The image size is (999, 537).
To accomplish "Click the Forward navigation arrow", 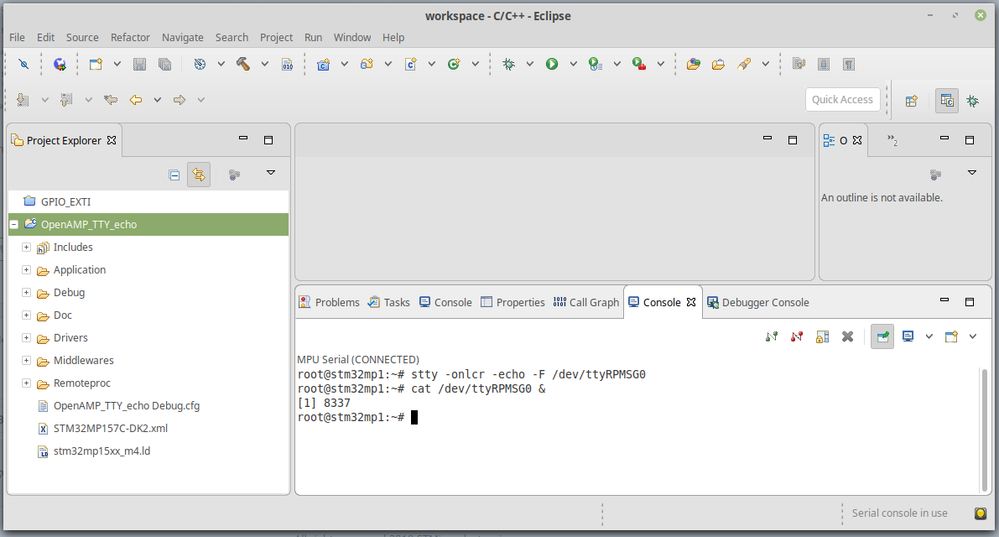I will click(179, 99).
